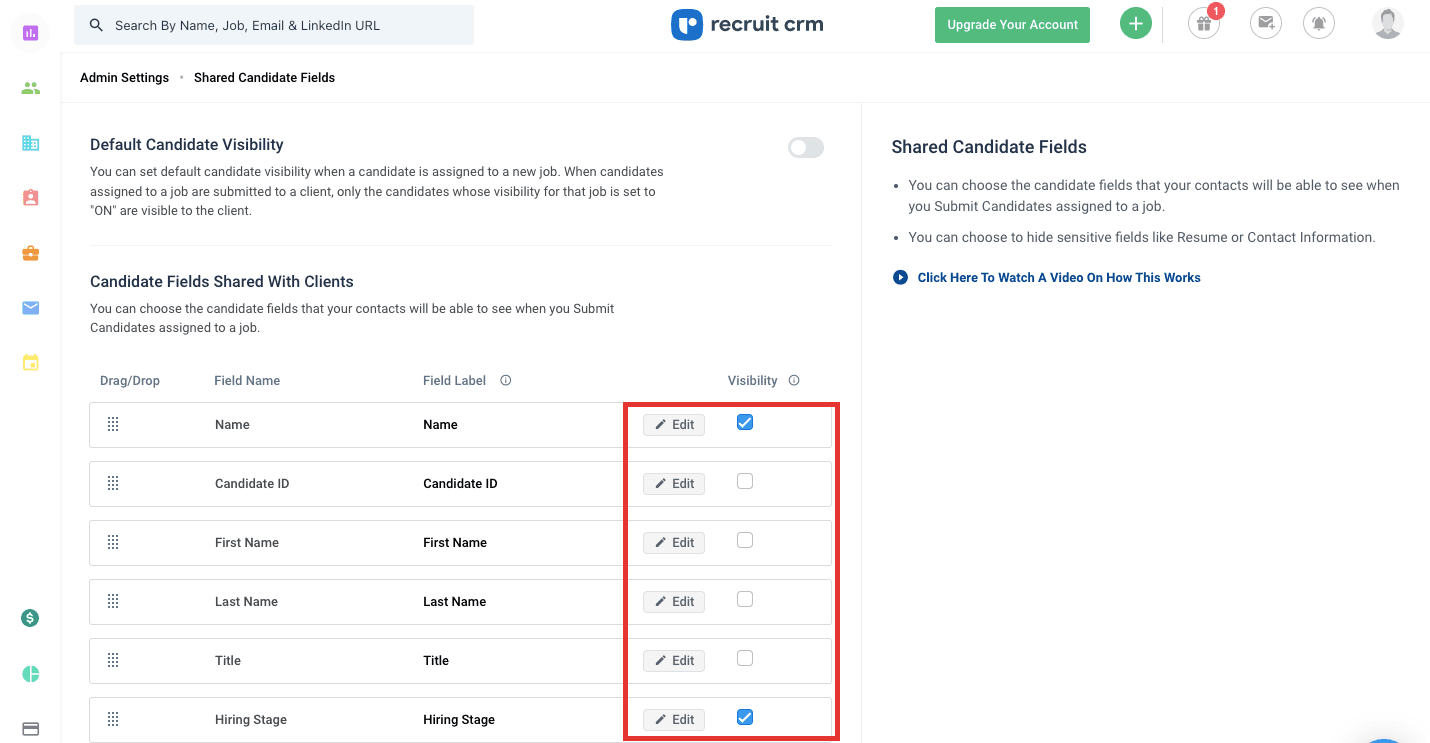Click the notification bell icon
Image resolution: width=1430 pixels, height=743 pixels.
1319,22
